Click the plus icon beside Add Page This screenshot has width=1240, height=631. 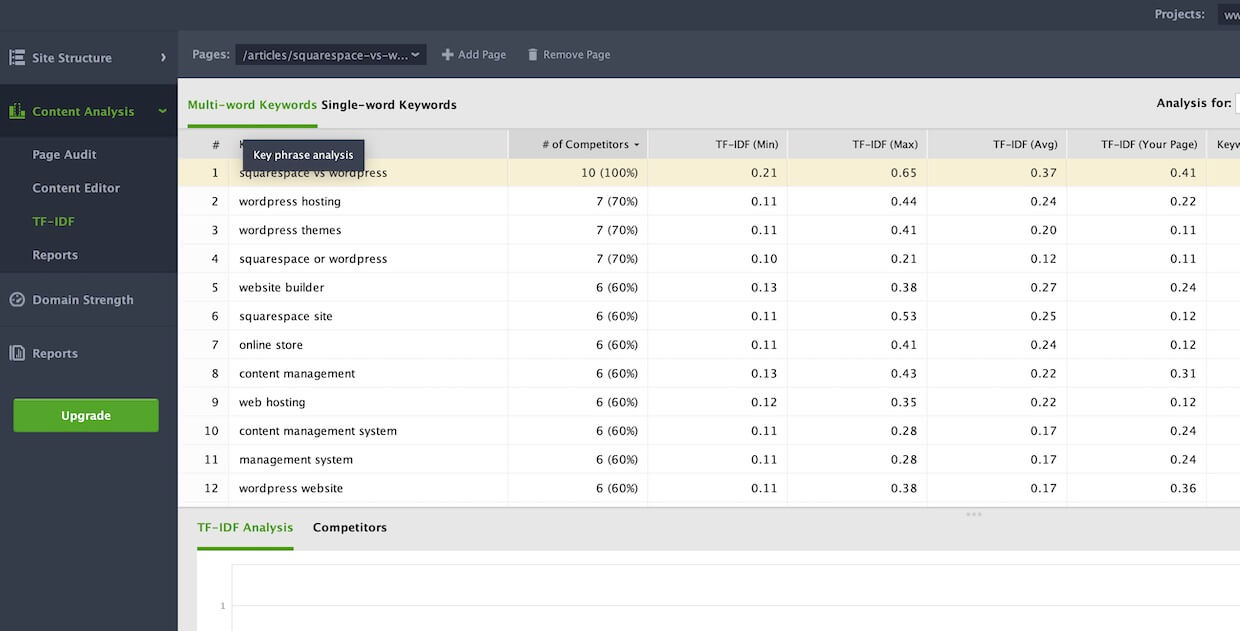(447, 54)
